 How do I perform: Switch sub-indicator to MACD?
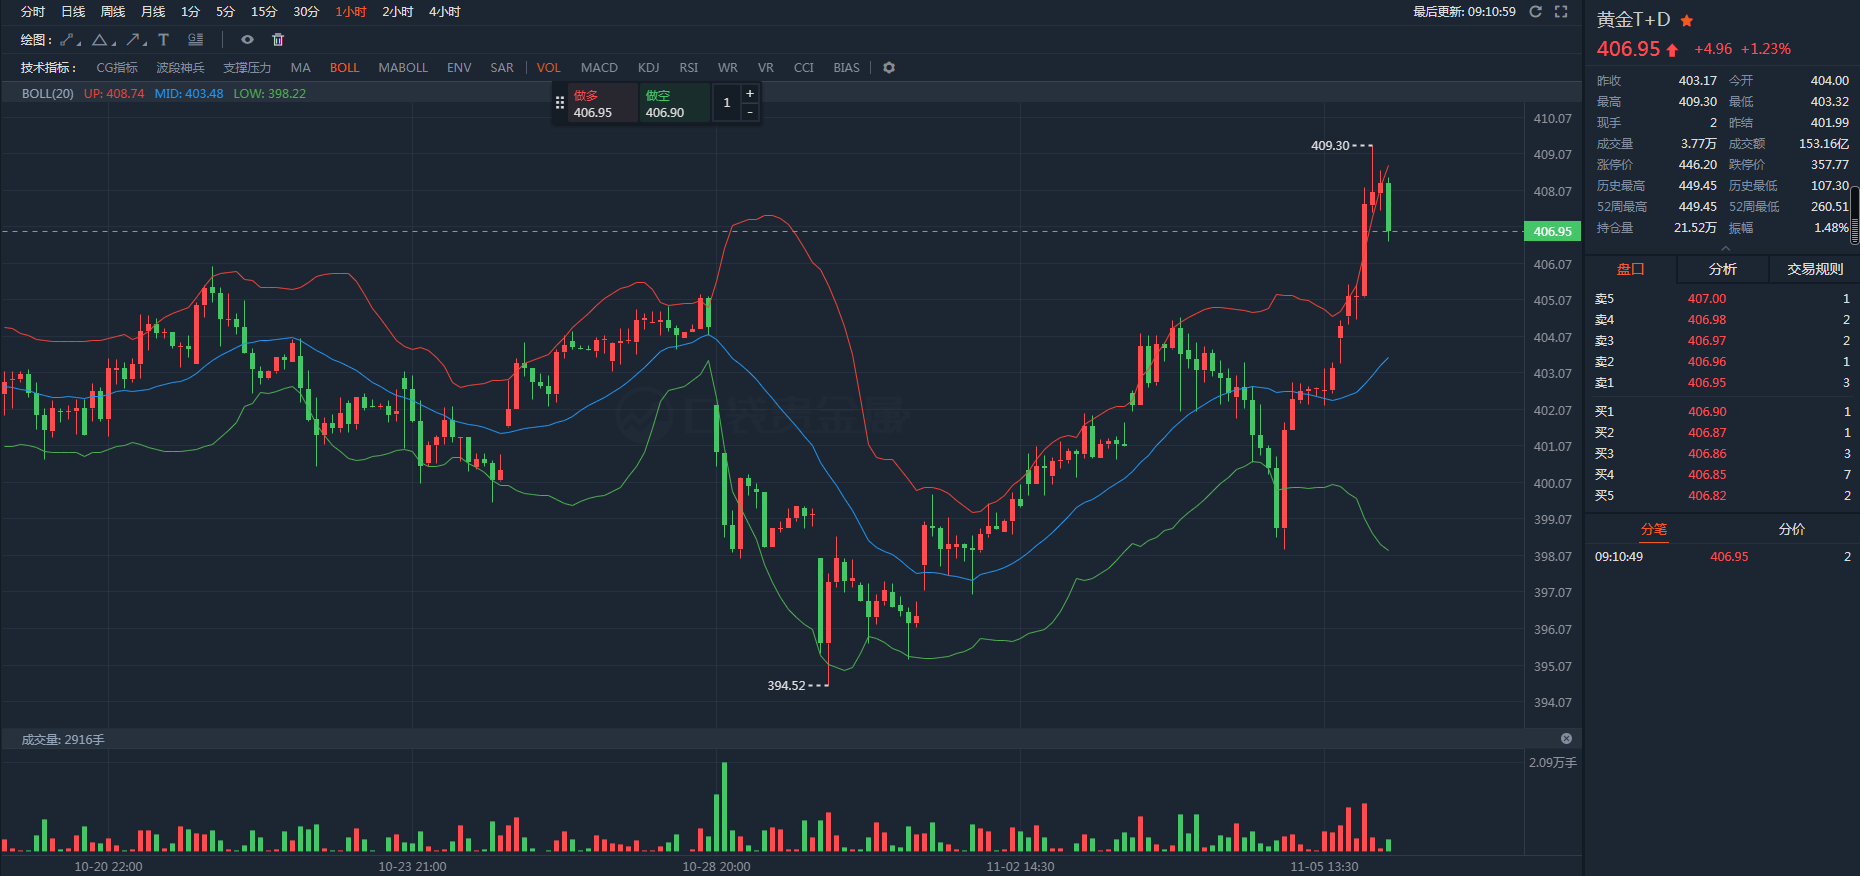599,68
